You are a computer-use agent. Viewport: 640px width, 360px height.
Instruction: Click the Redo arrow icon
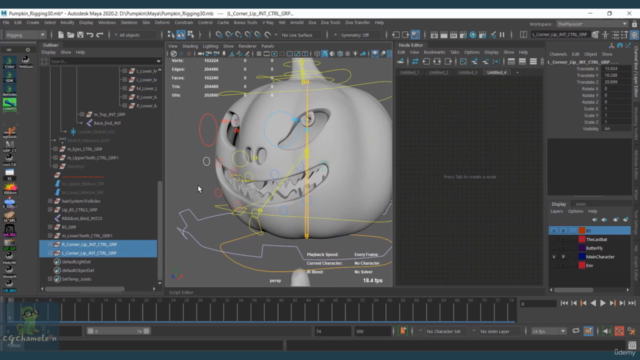[100, 35]
